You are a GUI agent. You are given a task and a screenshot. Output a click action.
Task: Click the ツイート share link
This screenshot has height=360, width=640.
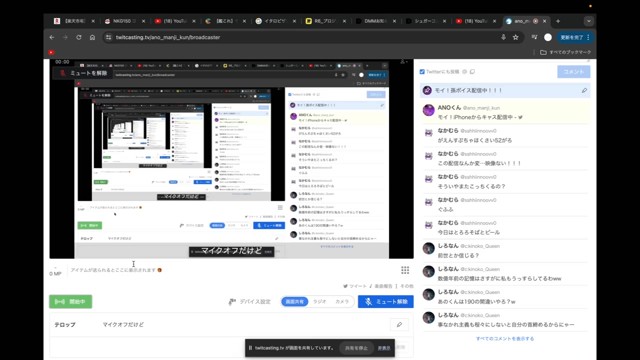tap(355, 286)
